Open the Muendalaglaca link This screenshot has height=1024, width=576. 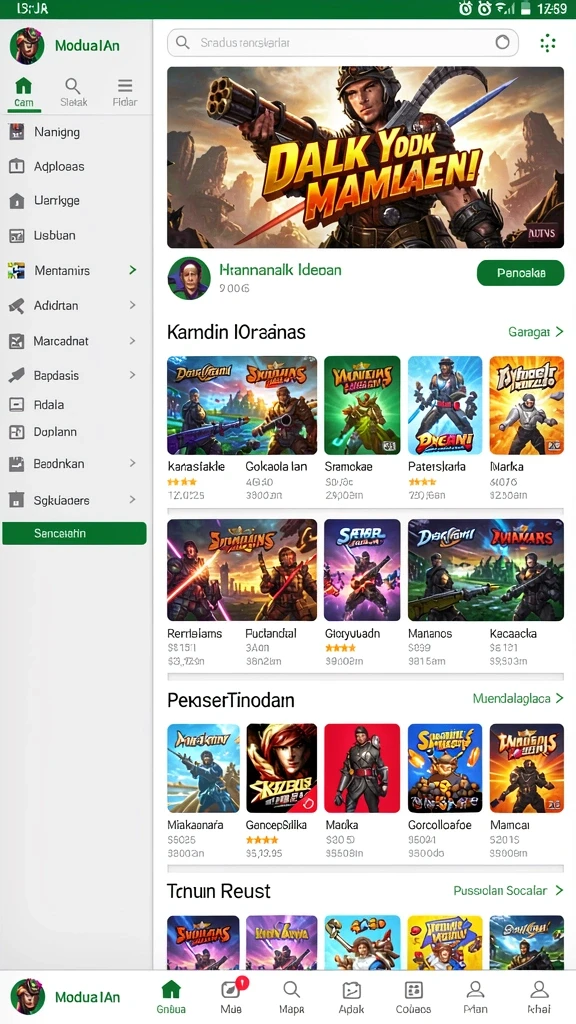(518, 698)
